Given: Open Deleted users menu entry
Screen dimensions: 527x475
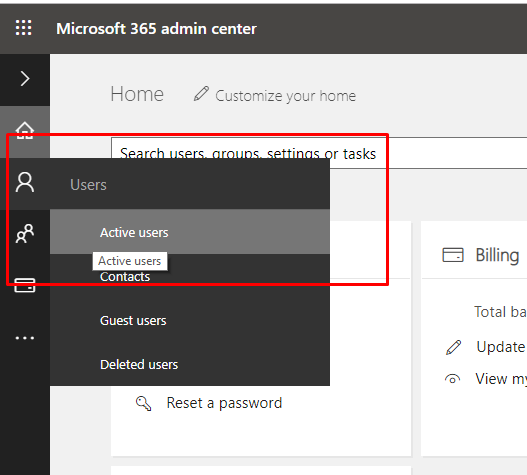Looking at the screenshot, I should [190, 364].
